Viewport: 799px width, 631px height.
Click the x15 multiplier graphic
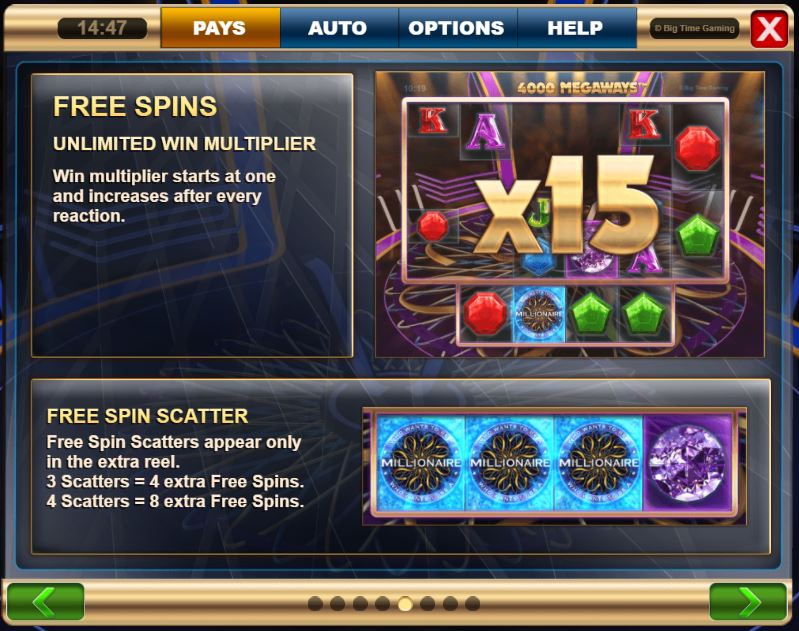(x=566, y=206)
